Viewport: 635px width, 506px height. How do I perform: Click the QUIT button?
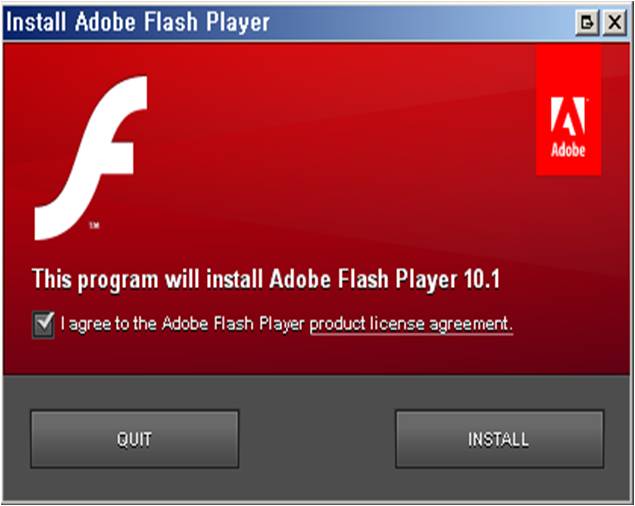click(134, 439)
